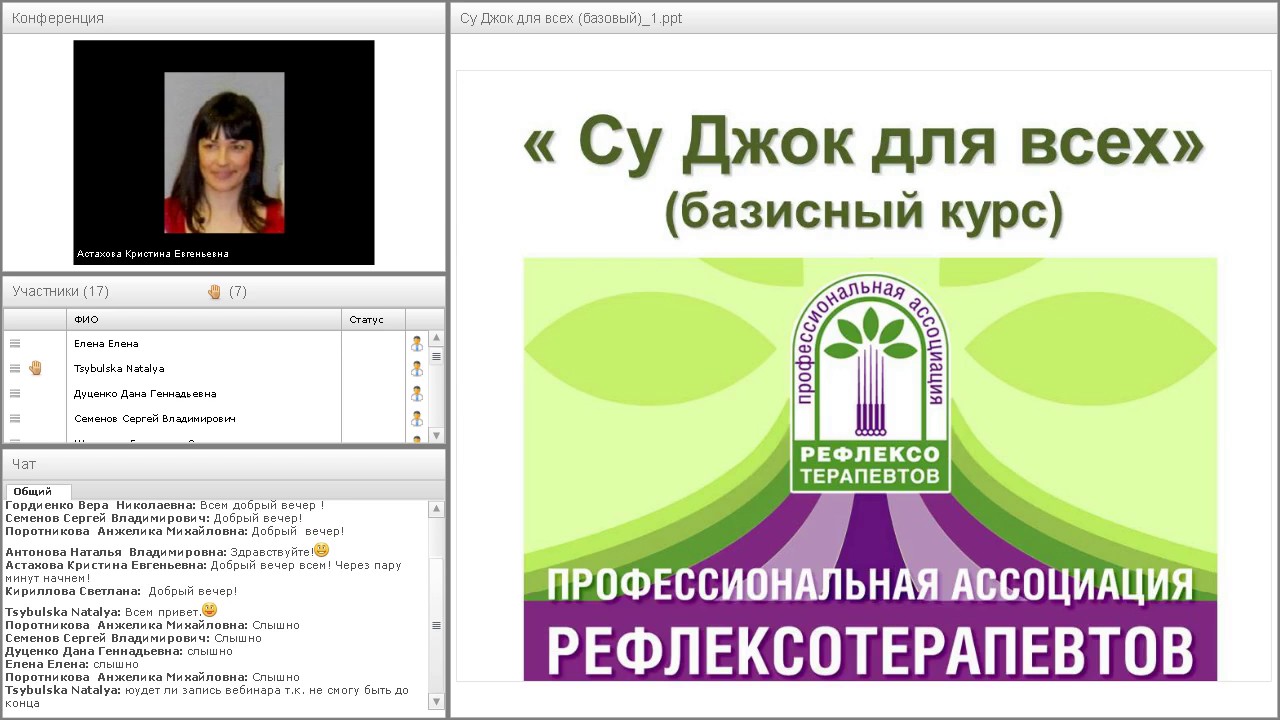Click Tsybulska's message about запись вебинара
The height and width of the screenshot is (720, 1280).
coord(207,696)
